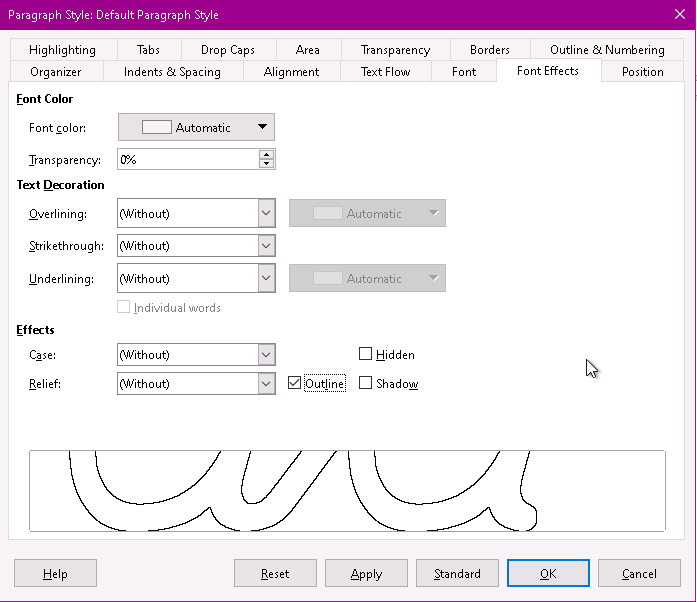Select the Outline & Numbering tab
The image size is (697, 602).
coord(607,50)
